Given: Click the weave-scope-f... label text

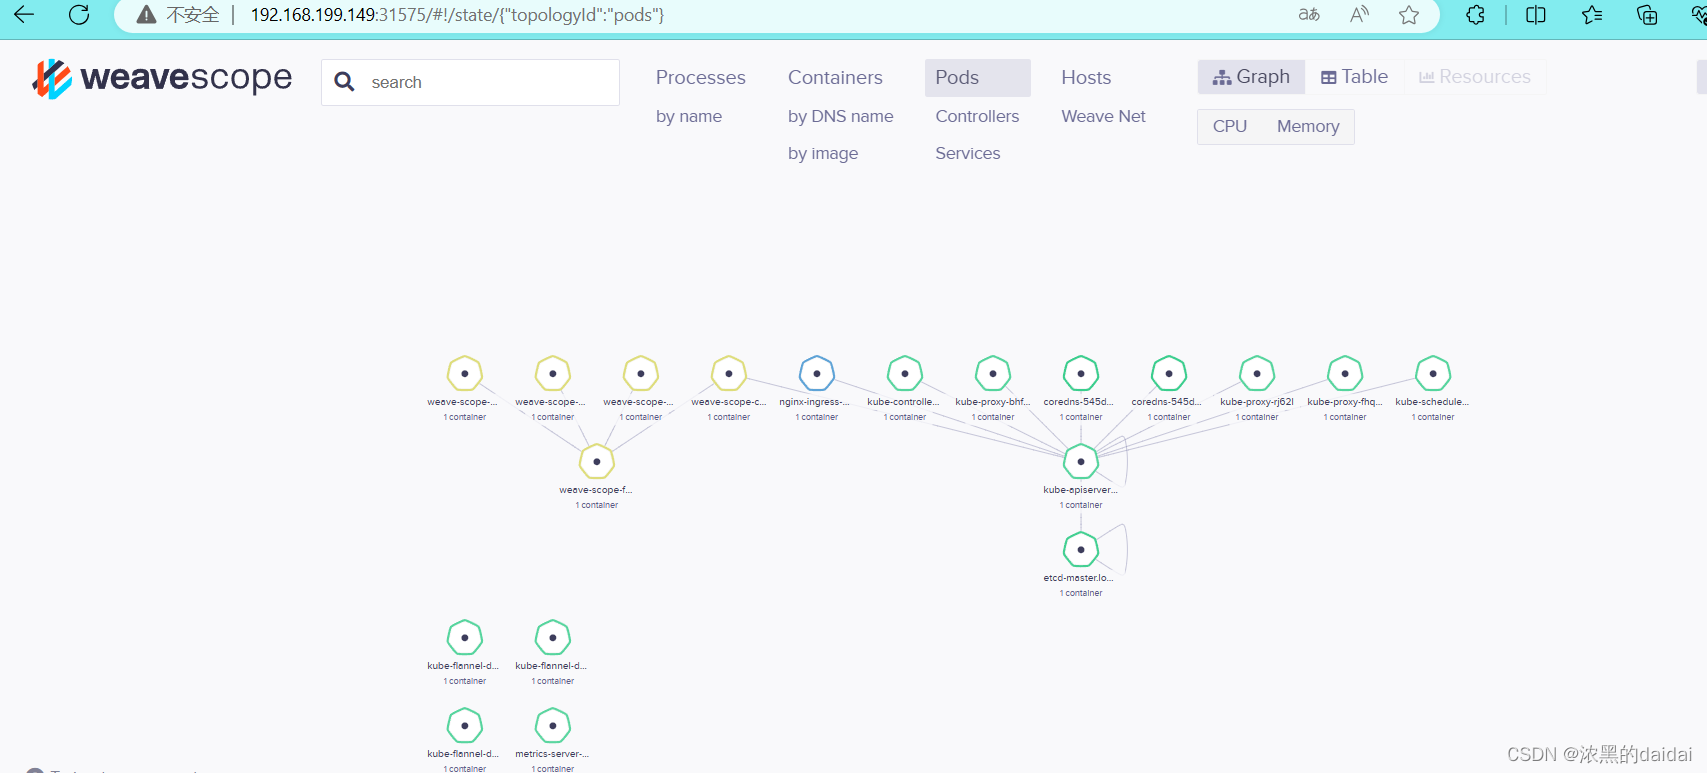Looking at the screenshot, I should (x=596, y=490).
